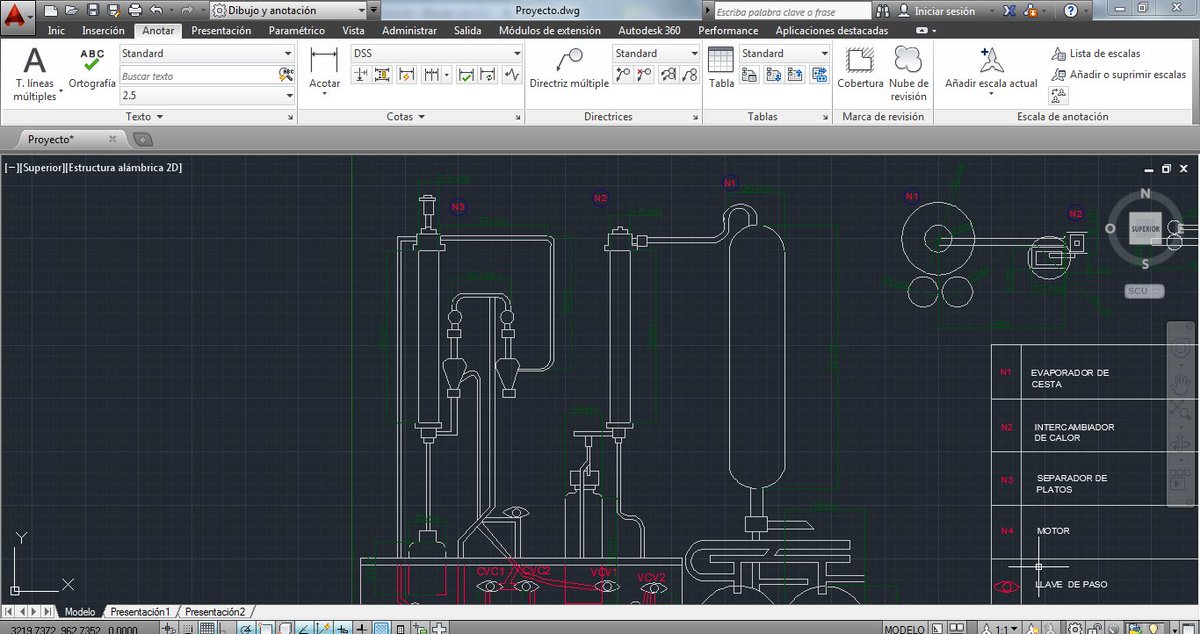Screen dimensions: 1200x634
Task: Undo the last action with the back arrow
Action: tap(156, 11)
